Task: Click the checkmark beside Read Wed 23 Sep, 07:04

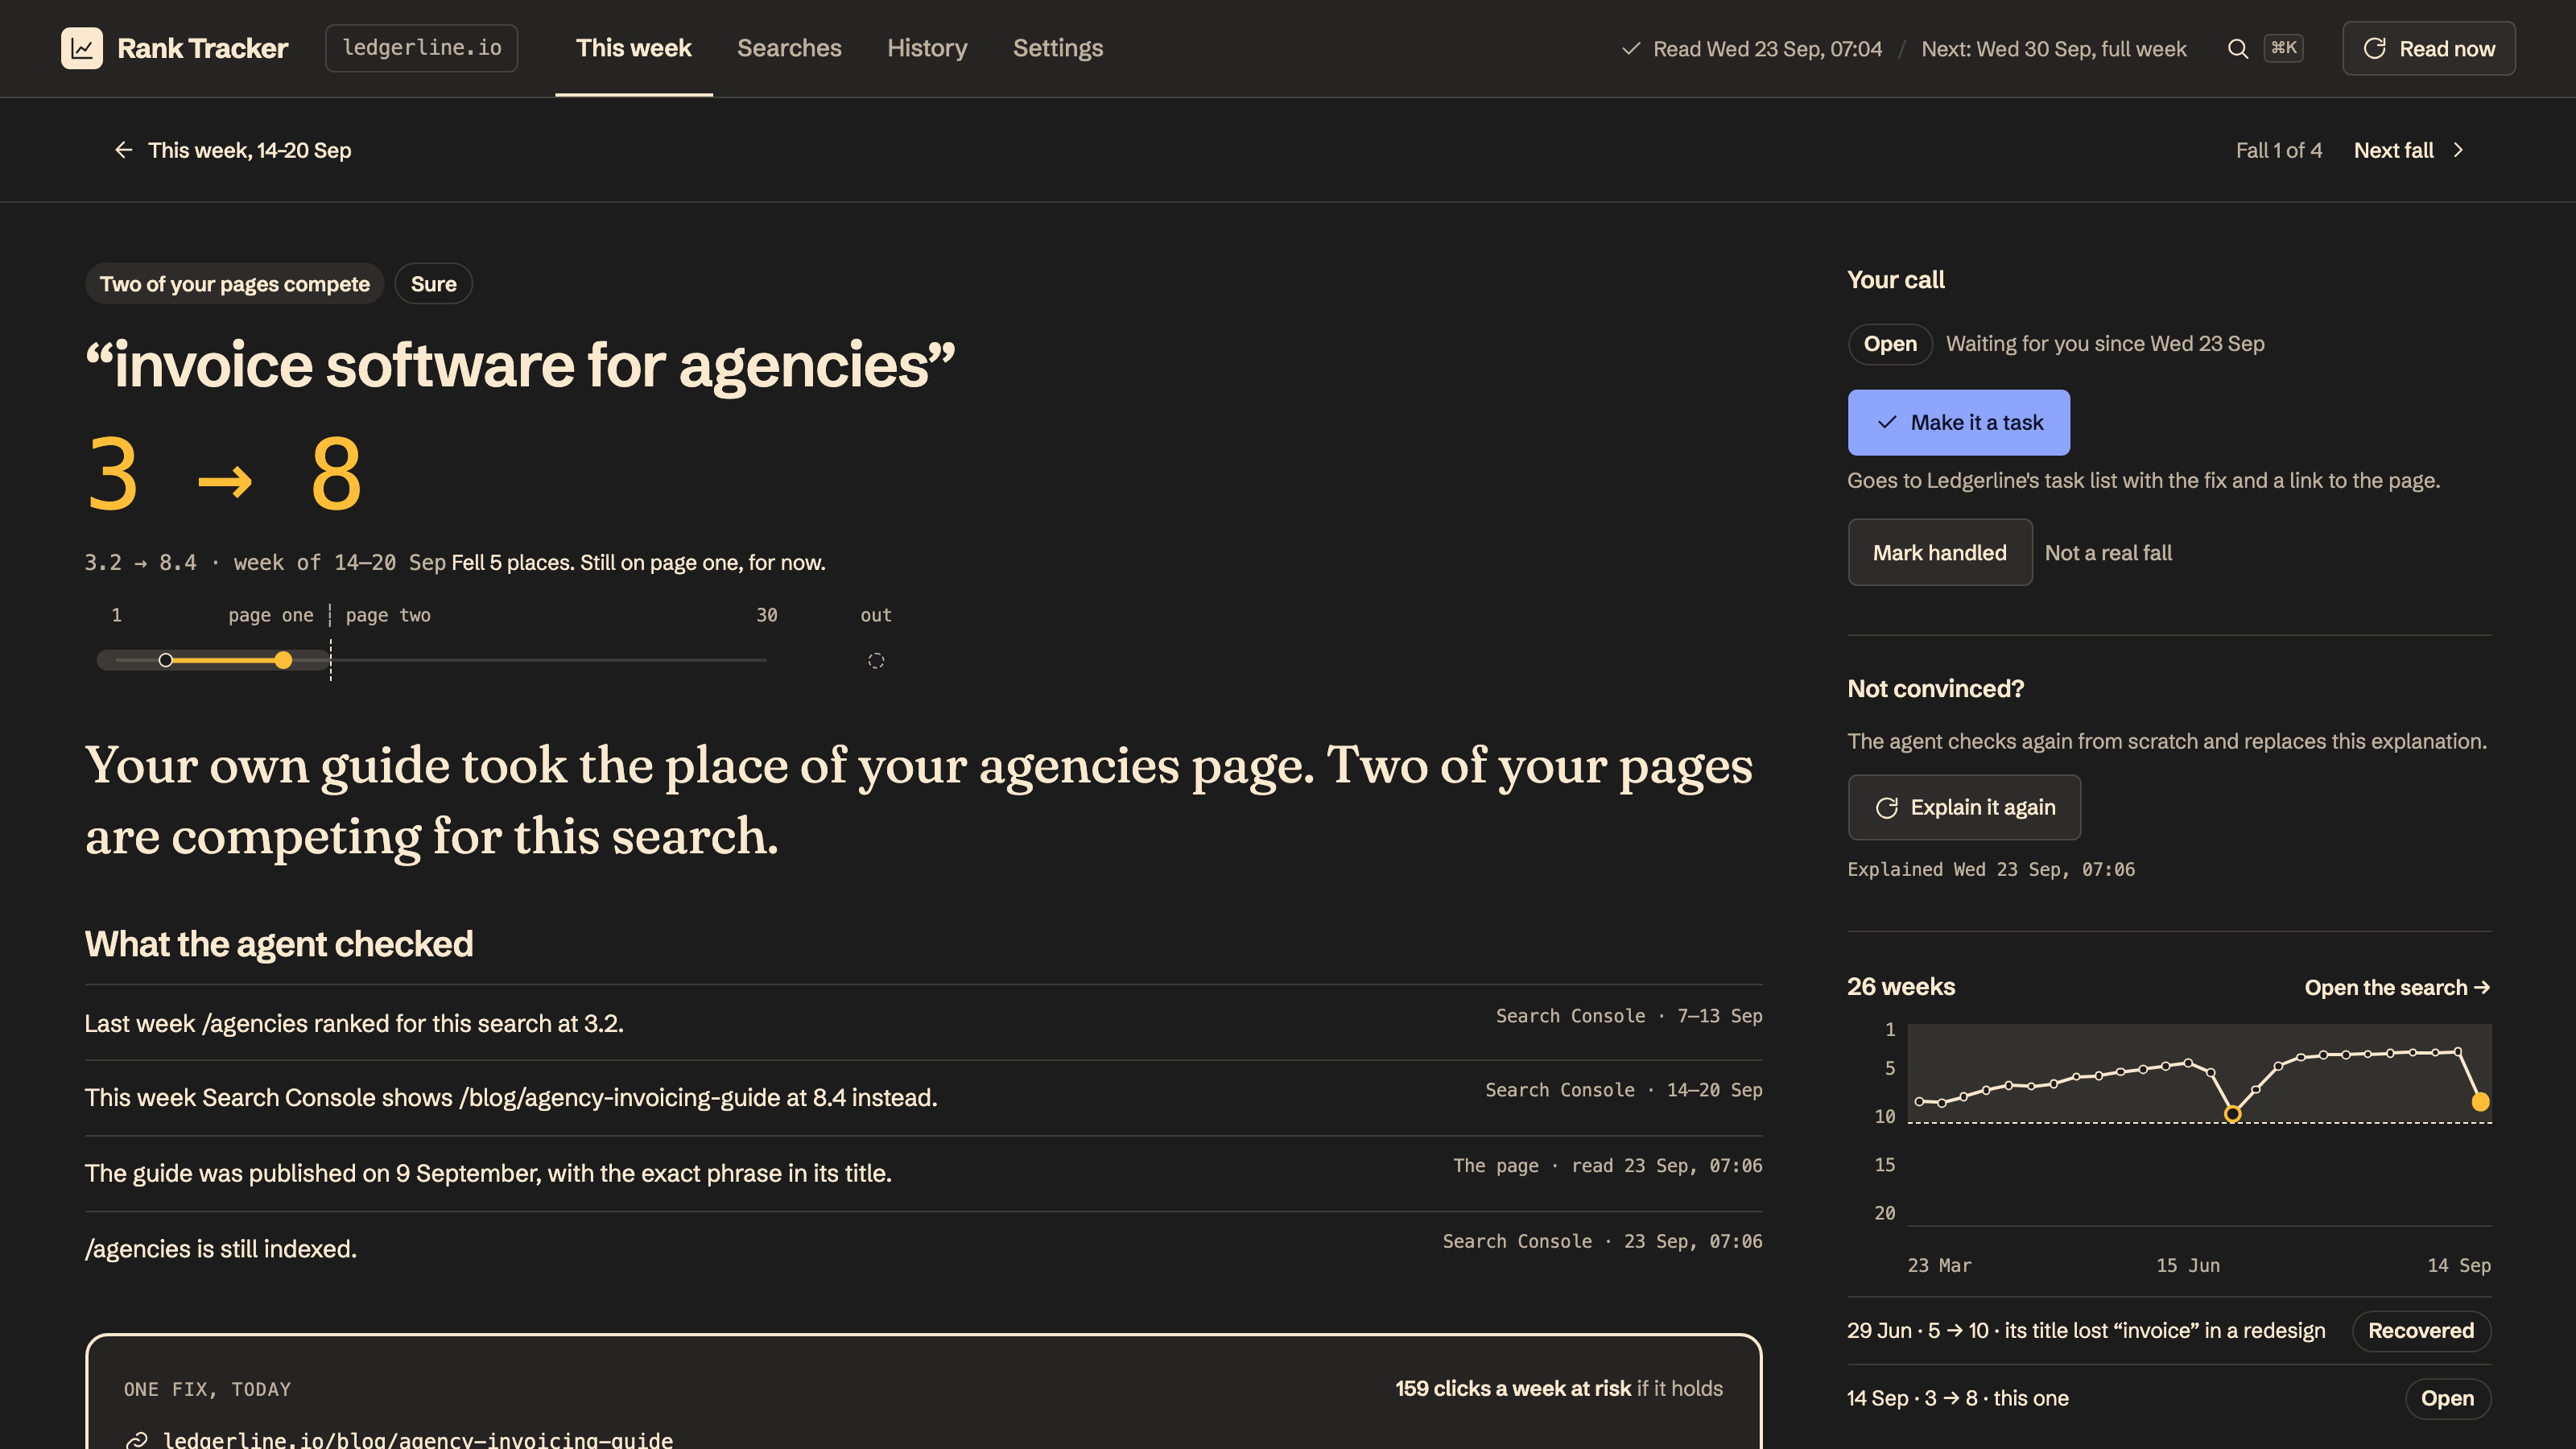Action: (x=1631, y=48)
